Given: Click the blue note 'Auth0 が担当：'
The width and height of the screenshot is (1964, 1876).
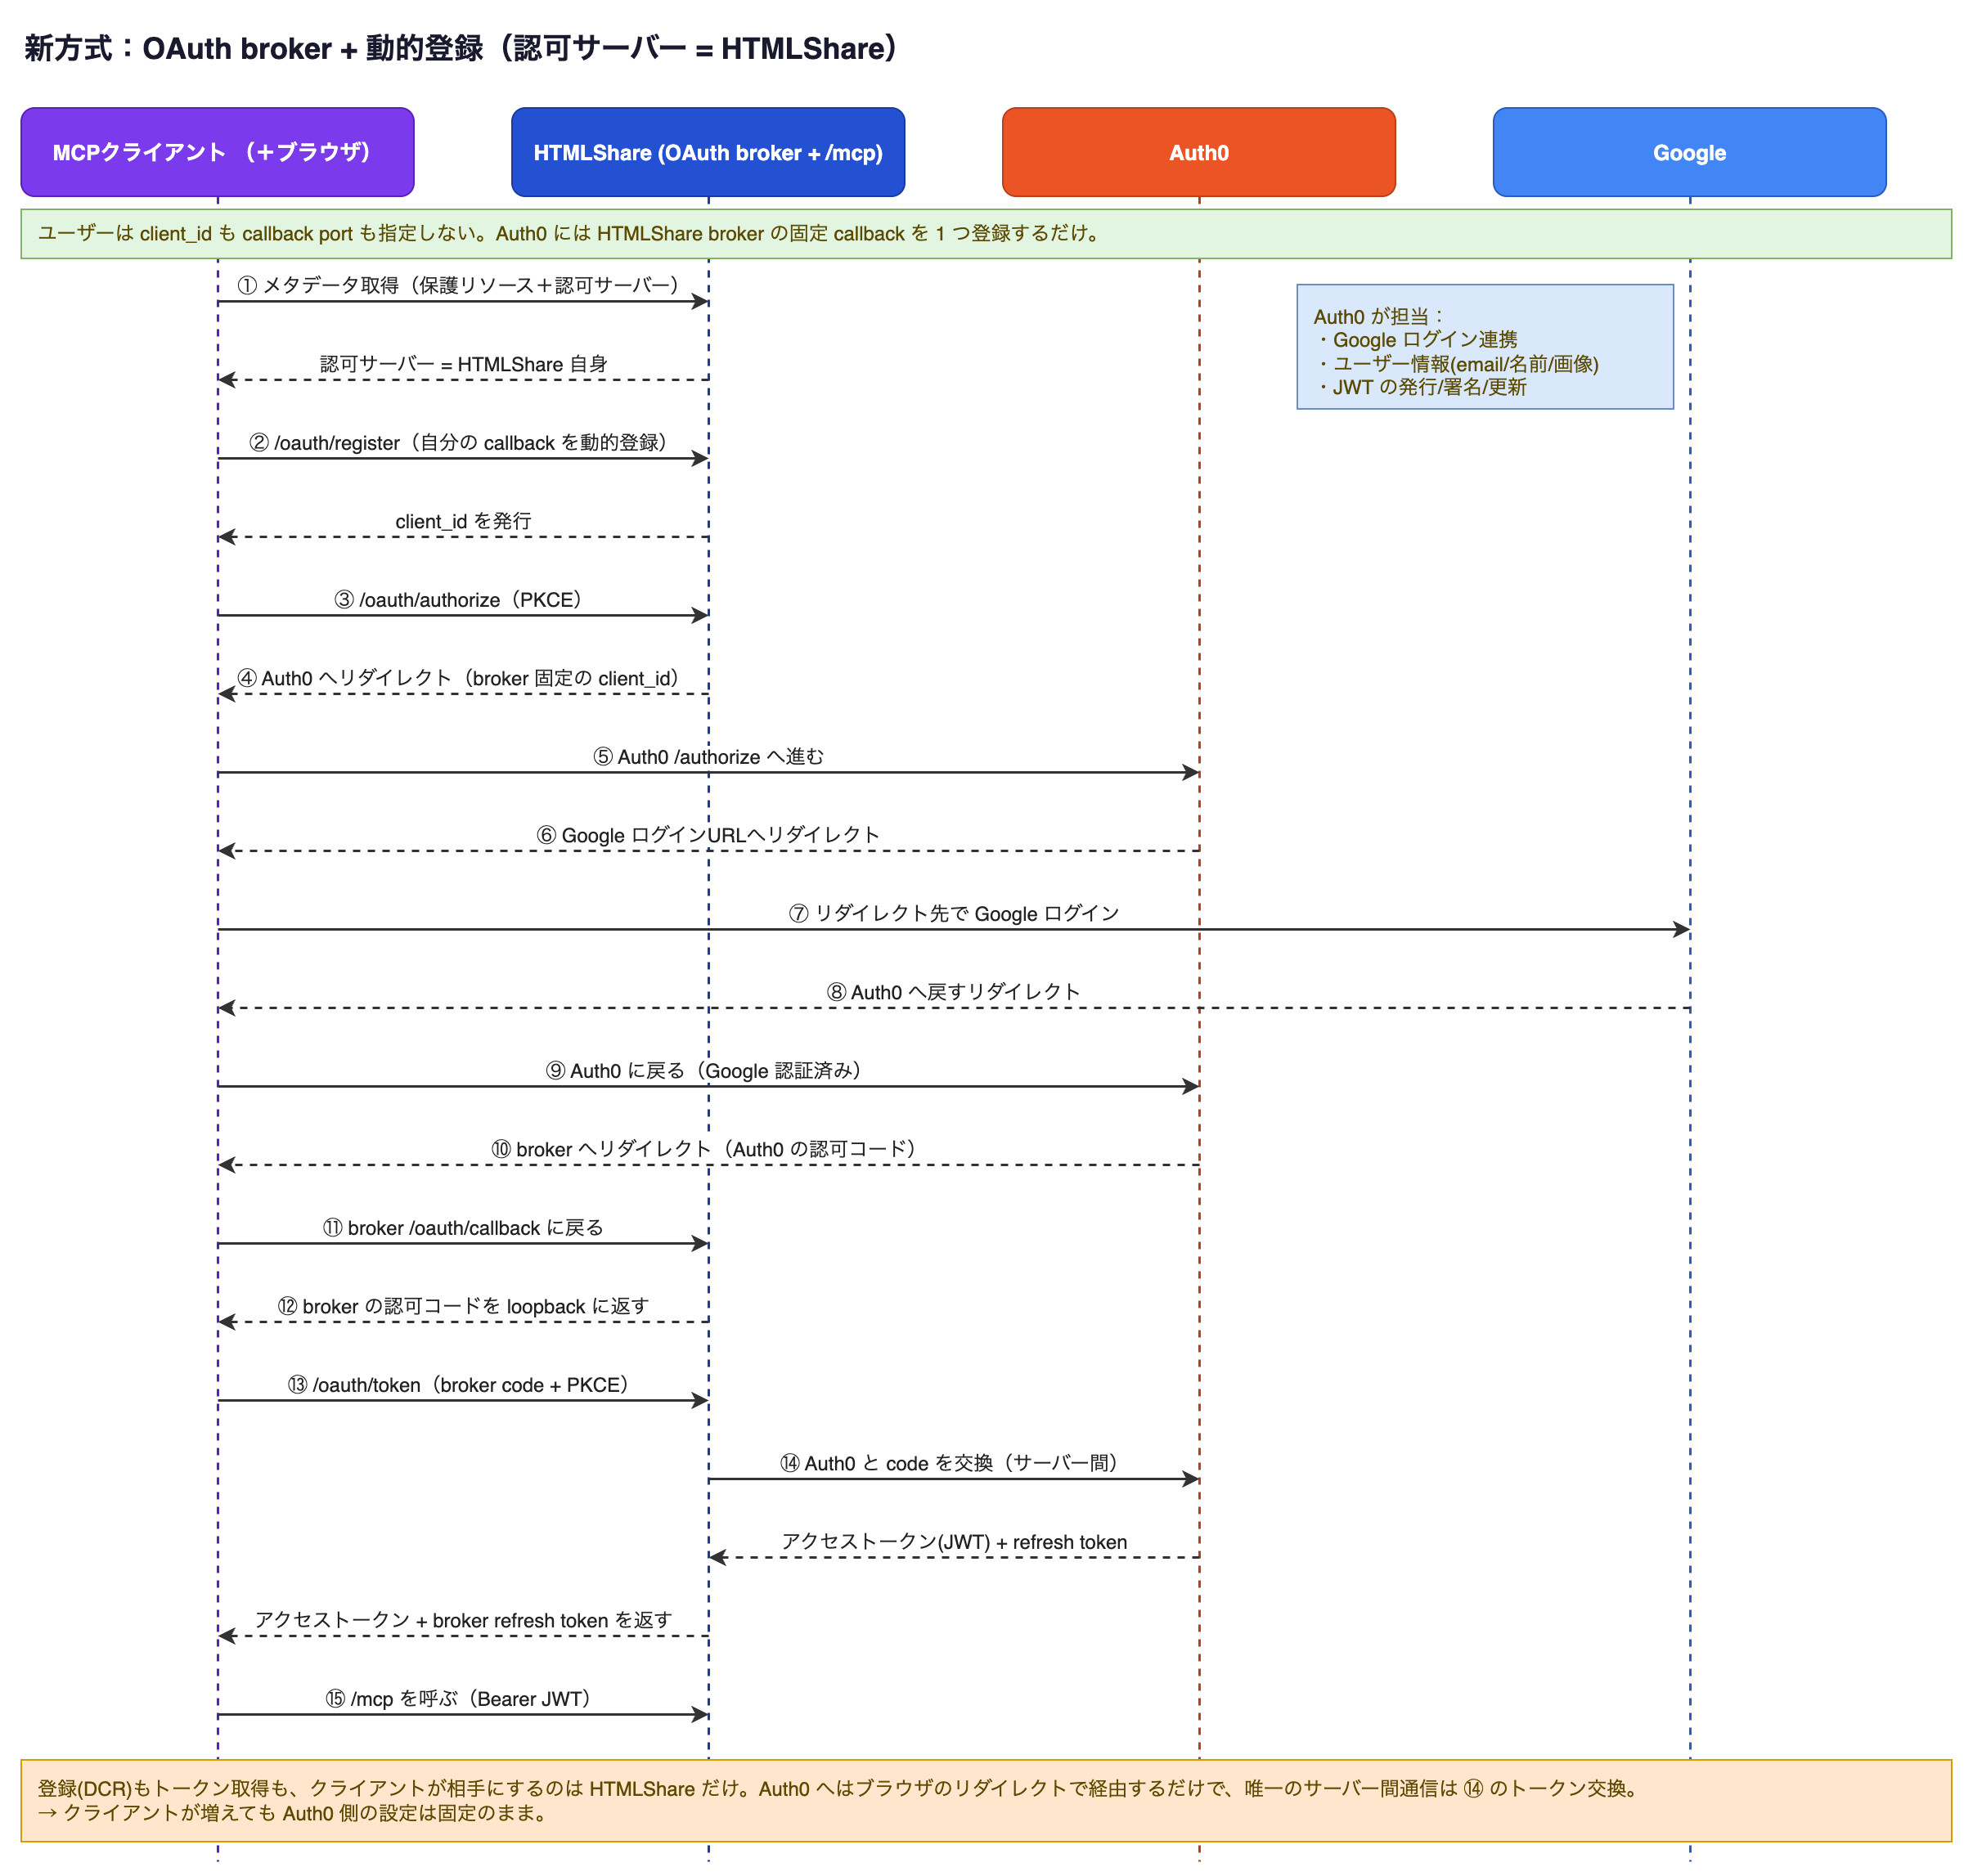Looking at the screenshot, I should tap(1485, 346).
